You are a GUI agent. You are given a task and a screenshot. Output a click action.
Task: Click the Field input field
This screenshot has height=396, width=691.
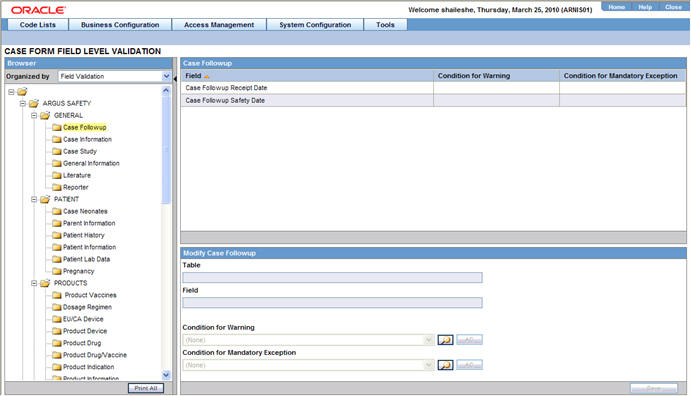332,303
